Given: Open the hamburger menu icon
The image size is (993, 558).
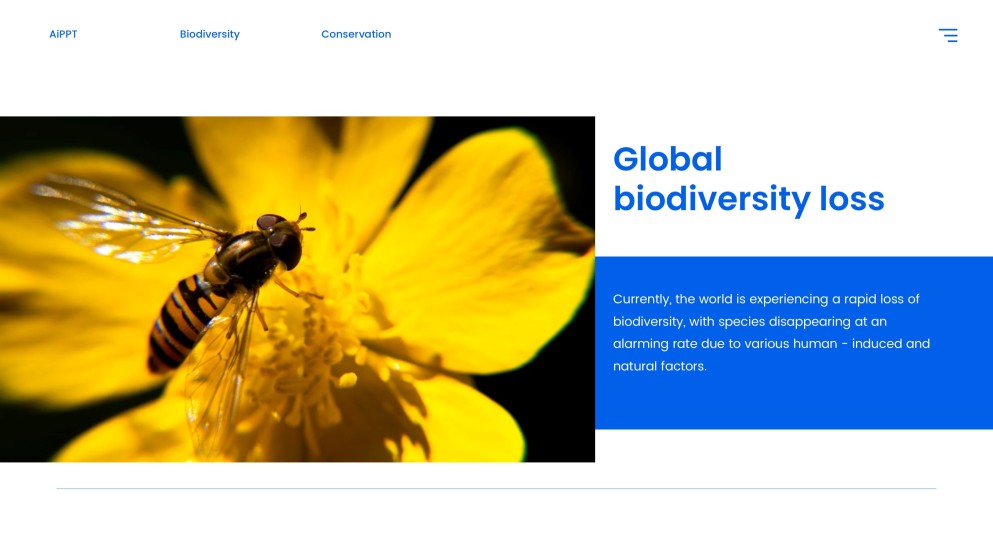Looking at the screenshot, I should click(x=947, y=35).
